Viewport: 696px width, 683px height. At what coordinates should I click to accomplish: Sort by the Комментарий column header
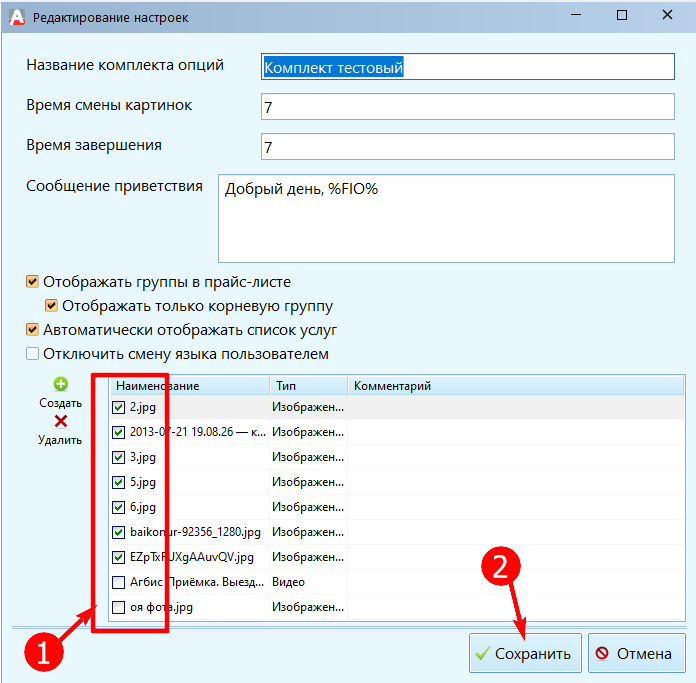coord(516,386)
